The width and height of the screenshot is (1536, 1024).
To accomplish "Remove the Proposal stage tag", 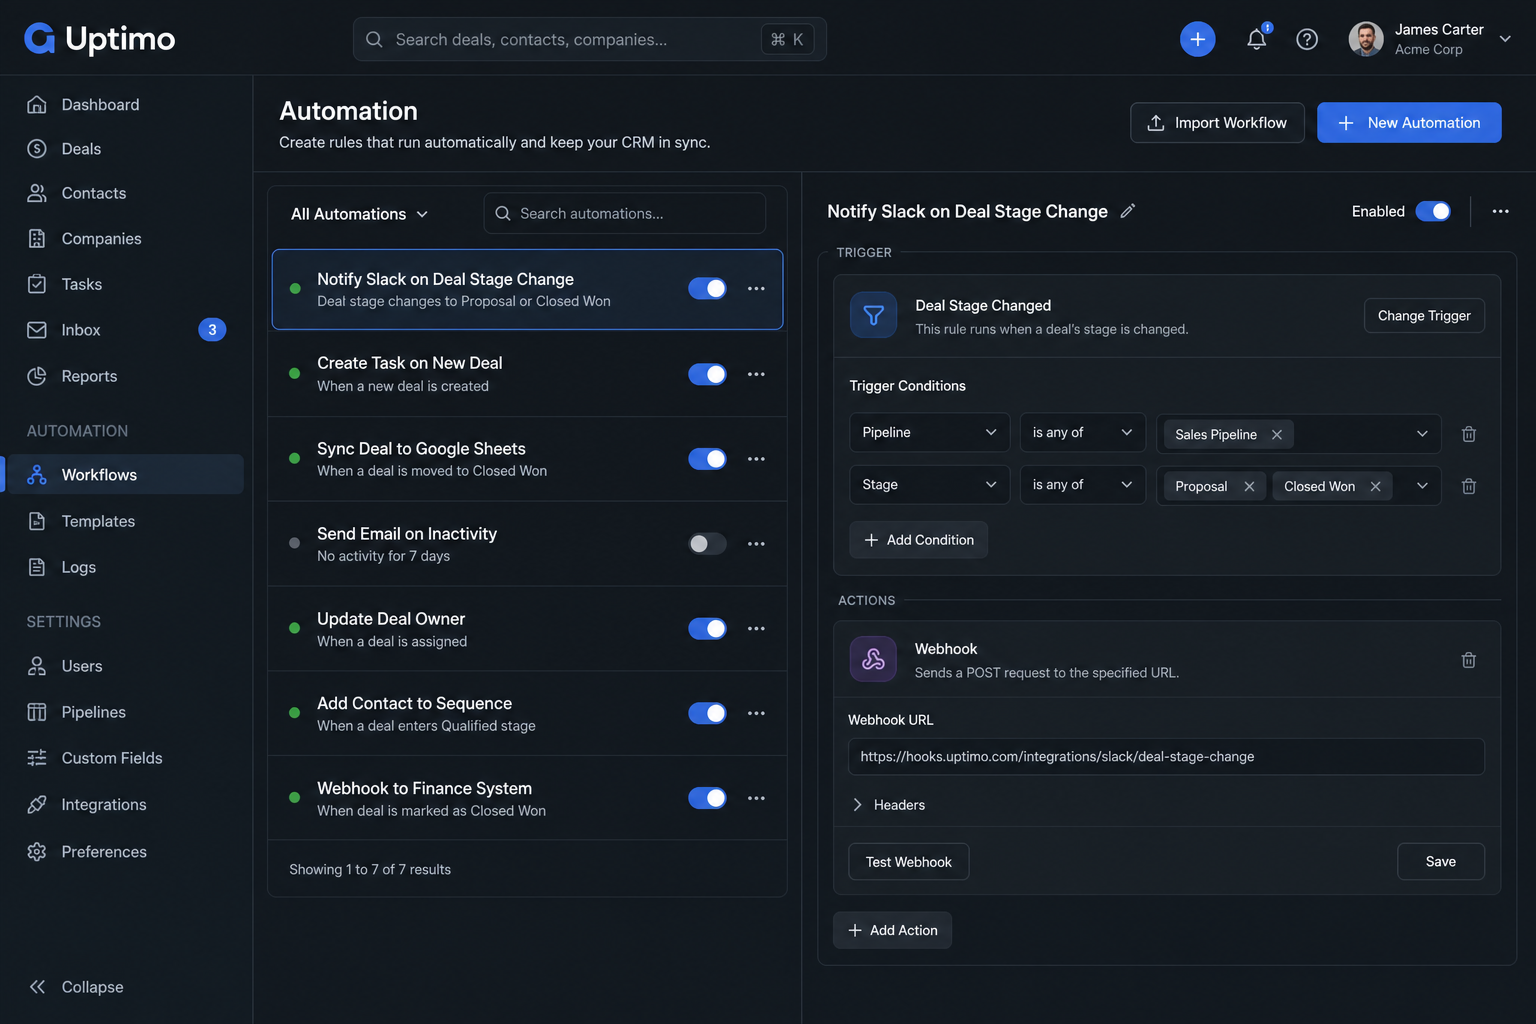I will click(1249, 486).
